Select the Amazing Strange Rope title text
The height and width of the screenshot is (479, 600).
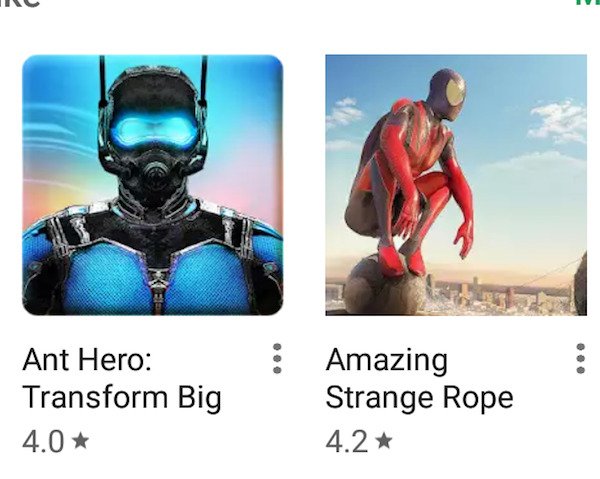[x=419, y=379]
